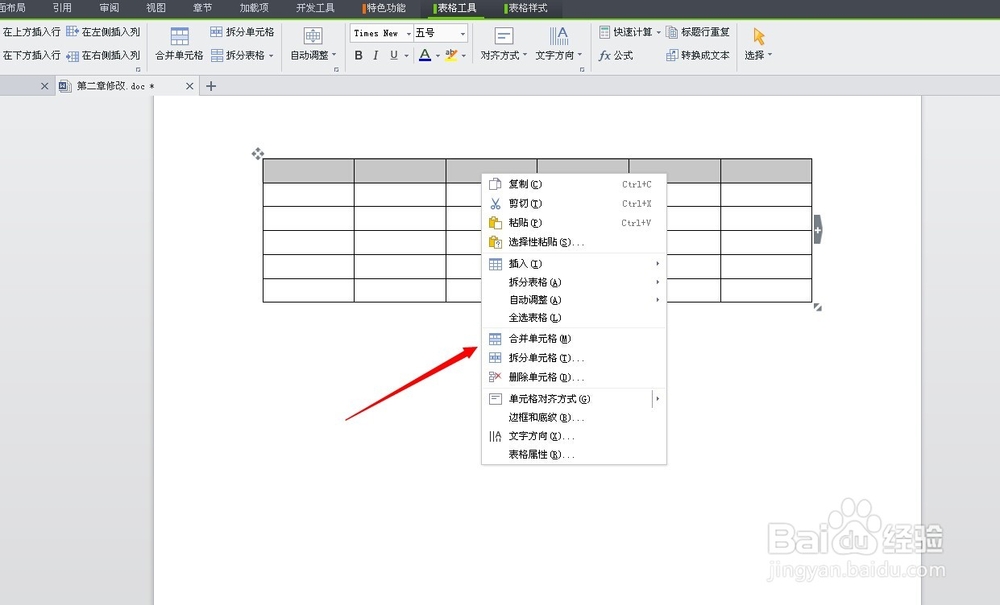Click table resize handle at corner
The width and height of the screenshot is (1000, 605).
(818, 307)
